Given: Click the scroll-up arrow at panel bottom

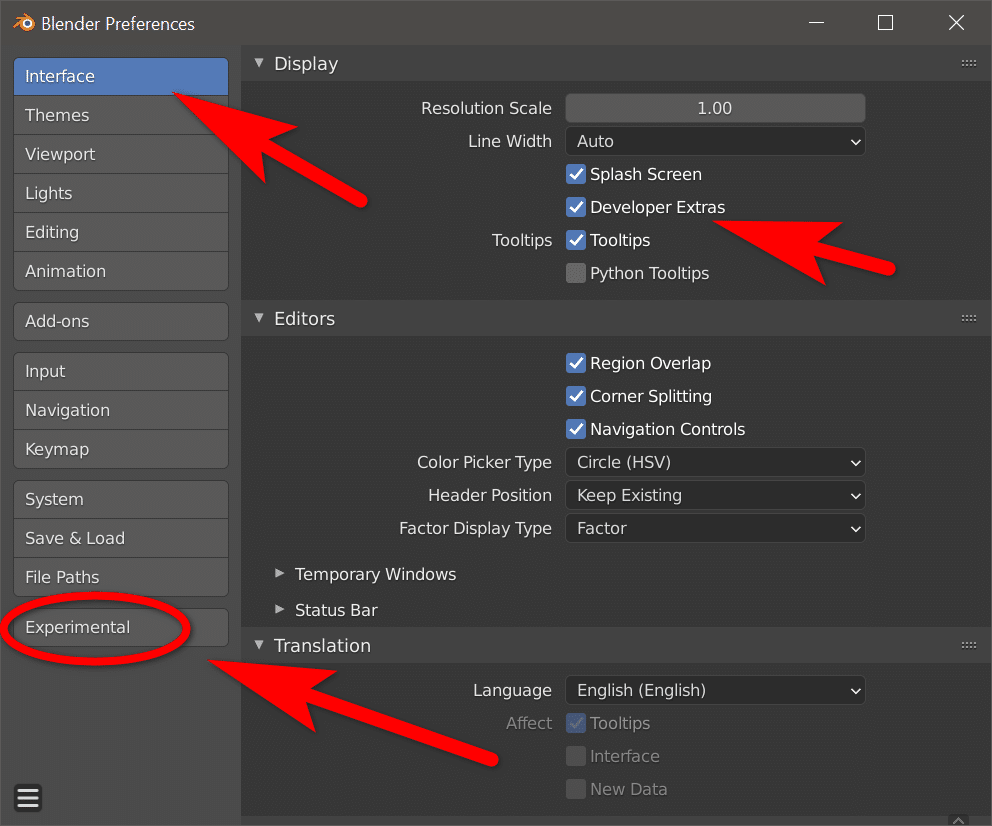Looking at the screenshot, I should 958,820.
